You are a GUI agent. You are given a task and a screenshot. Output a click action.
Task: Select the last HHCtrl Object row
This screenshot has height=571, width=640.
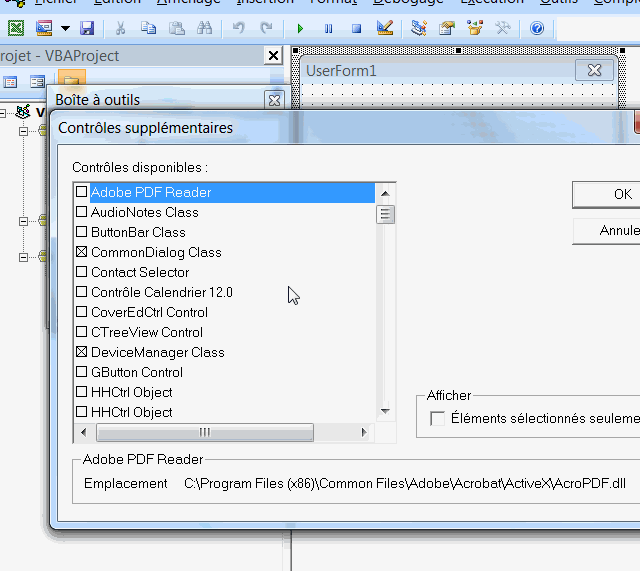coord(224,412)
